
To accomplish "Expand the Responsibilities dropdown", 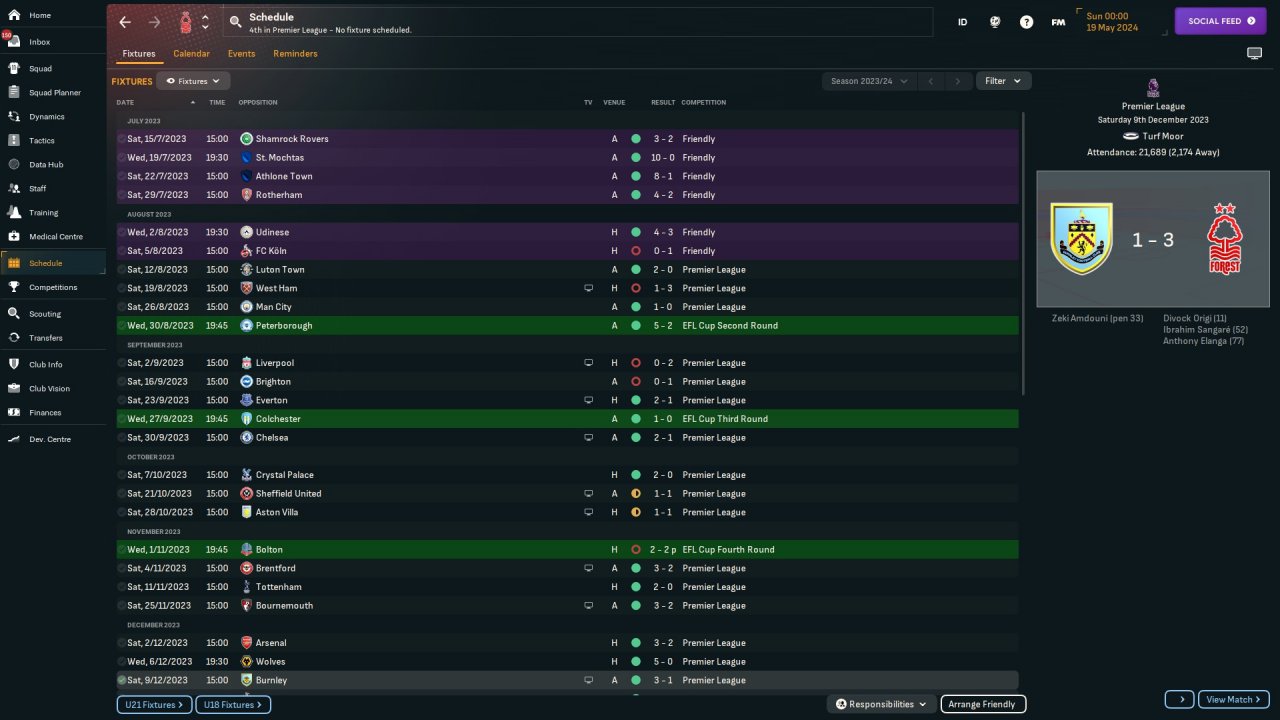I will tap(881, 704).
